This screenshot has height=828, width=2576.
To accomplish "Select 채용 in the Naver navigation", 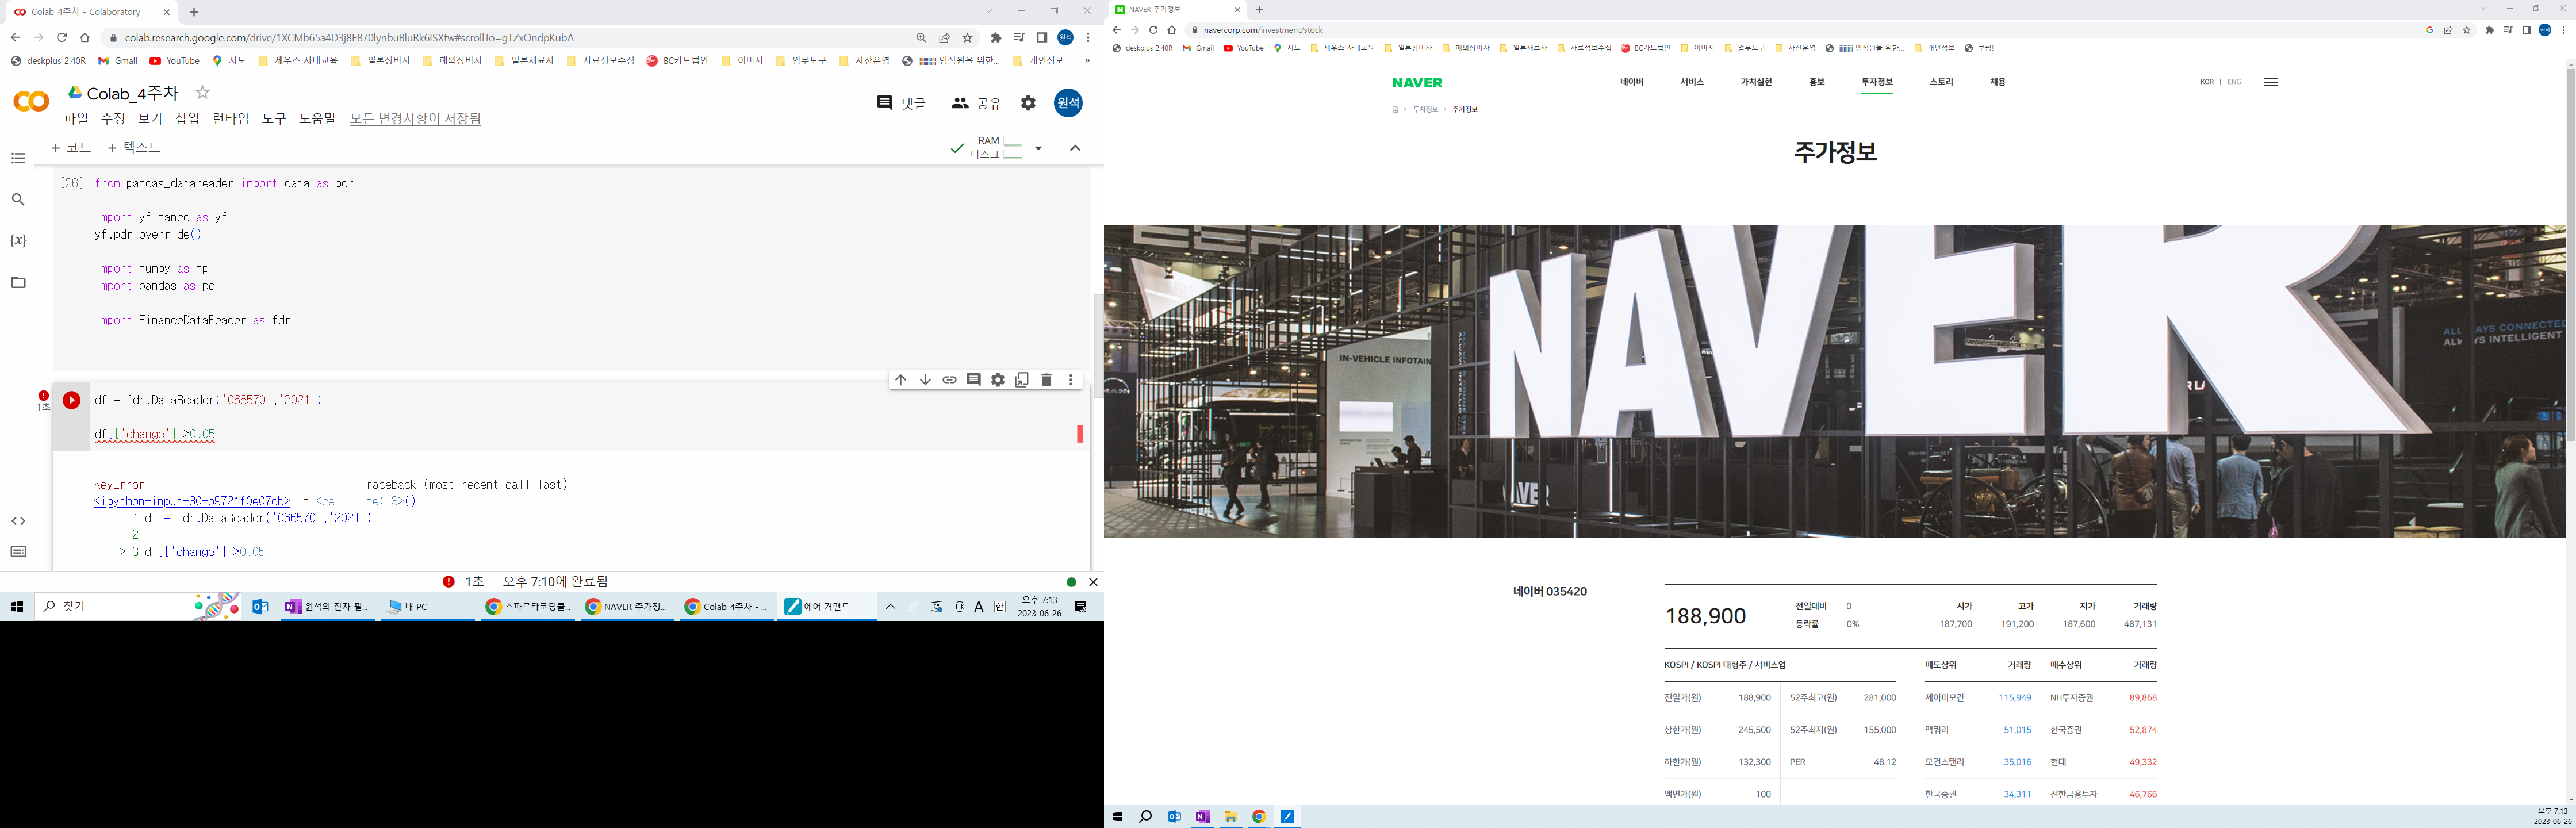I will point(1998,82).
